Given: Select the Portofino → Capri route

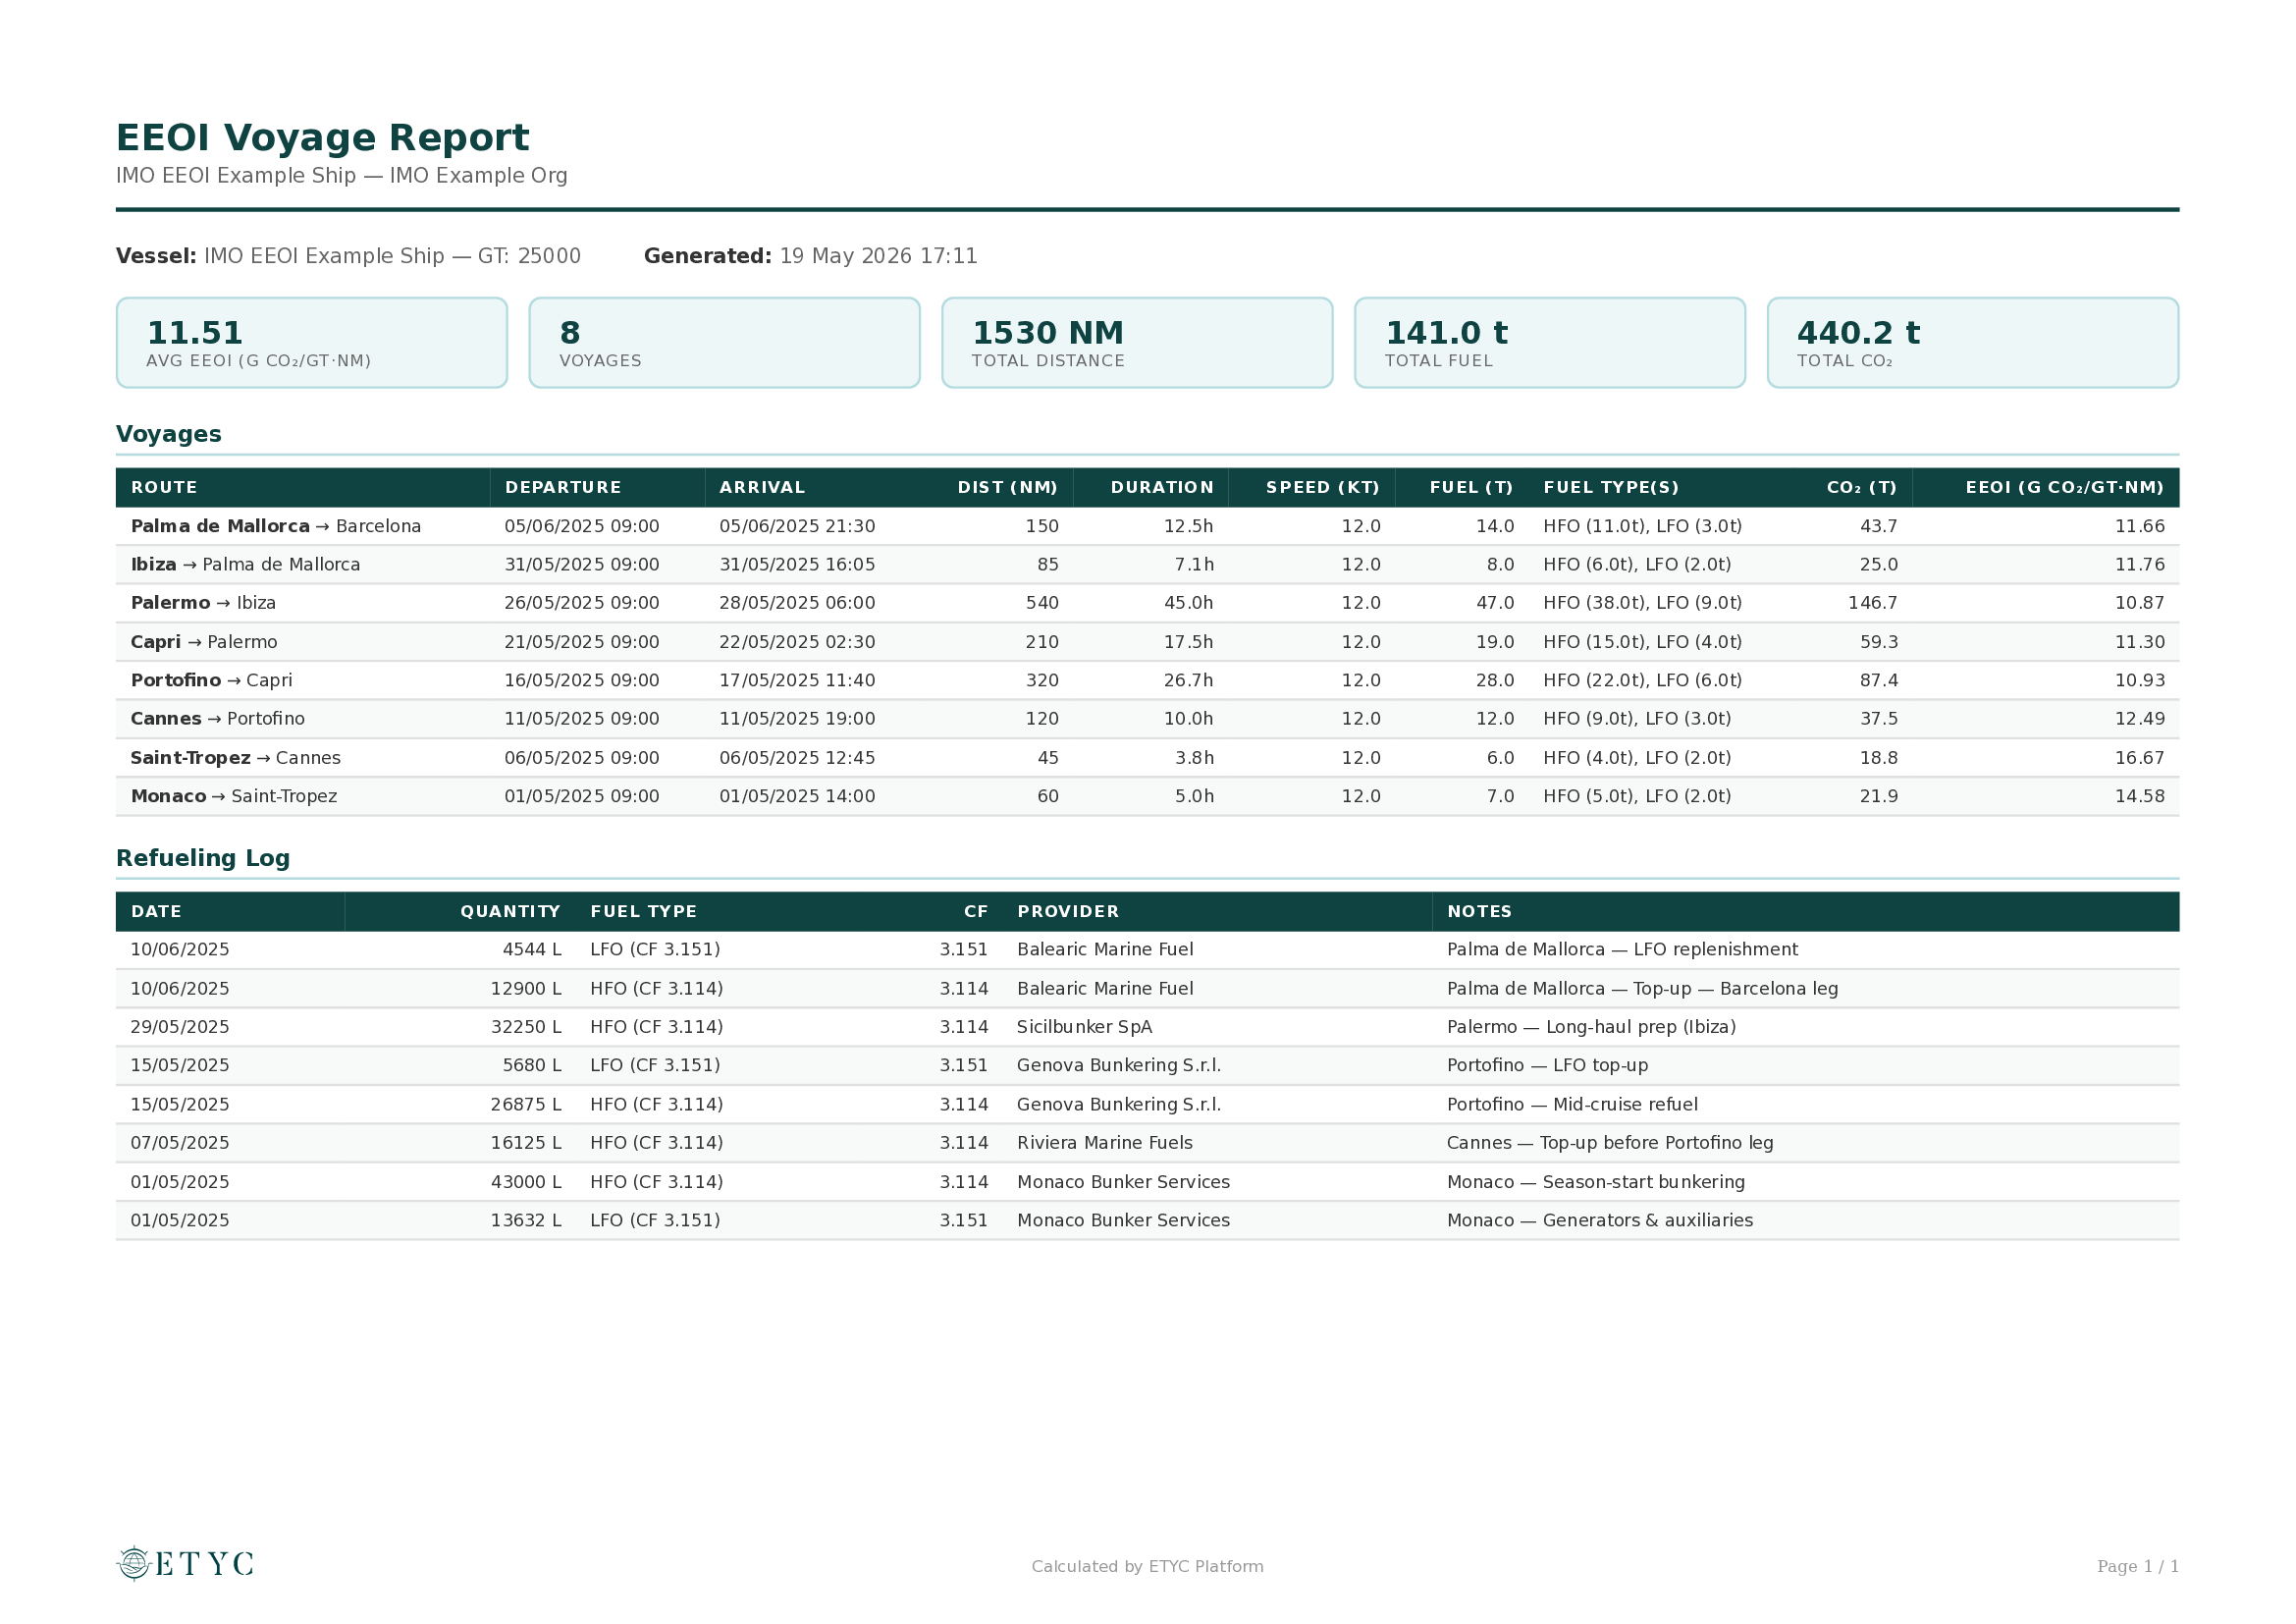Looking at the screenshot, I should pos(212,680).
